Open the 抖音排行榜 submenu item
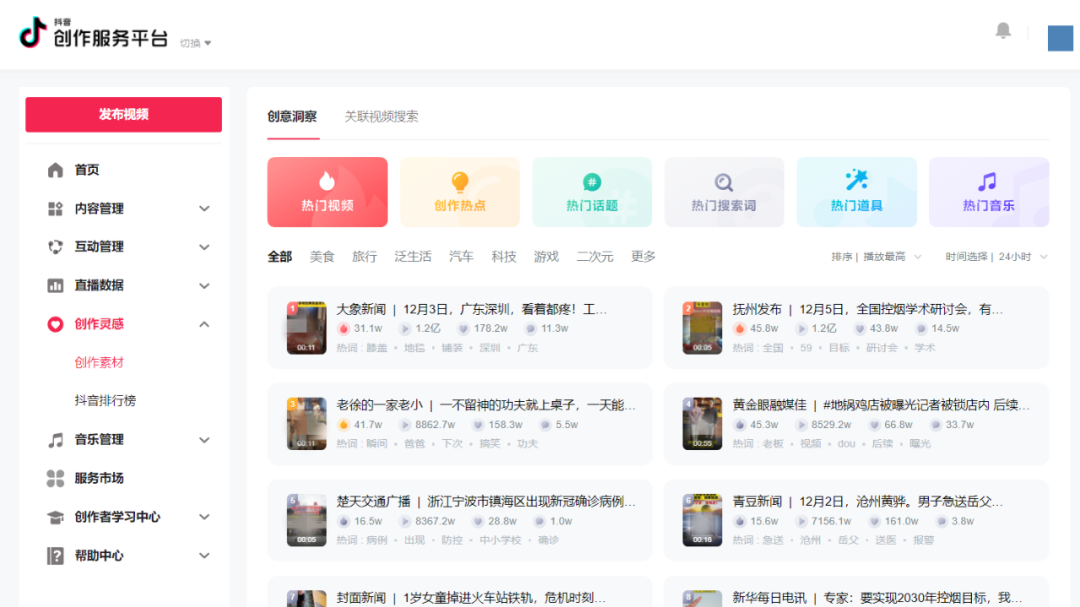The height and width of the screenshot is (607, 1080). pos(105,400)
